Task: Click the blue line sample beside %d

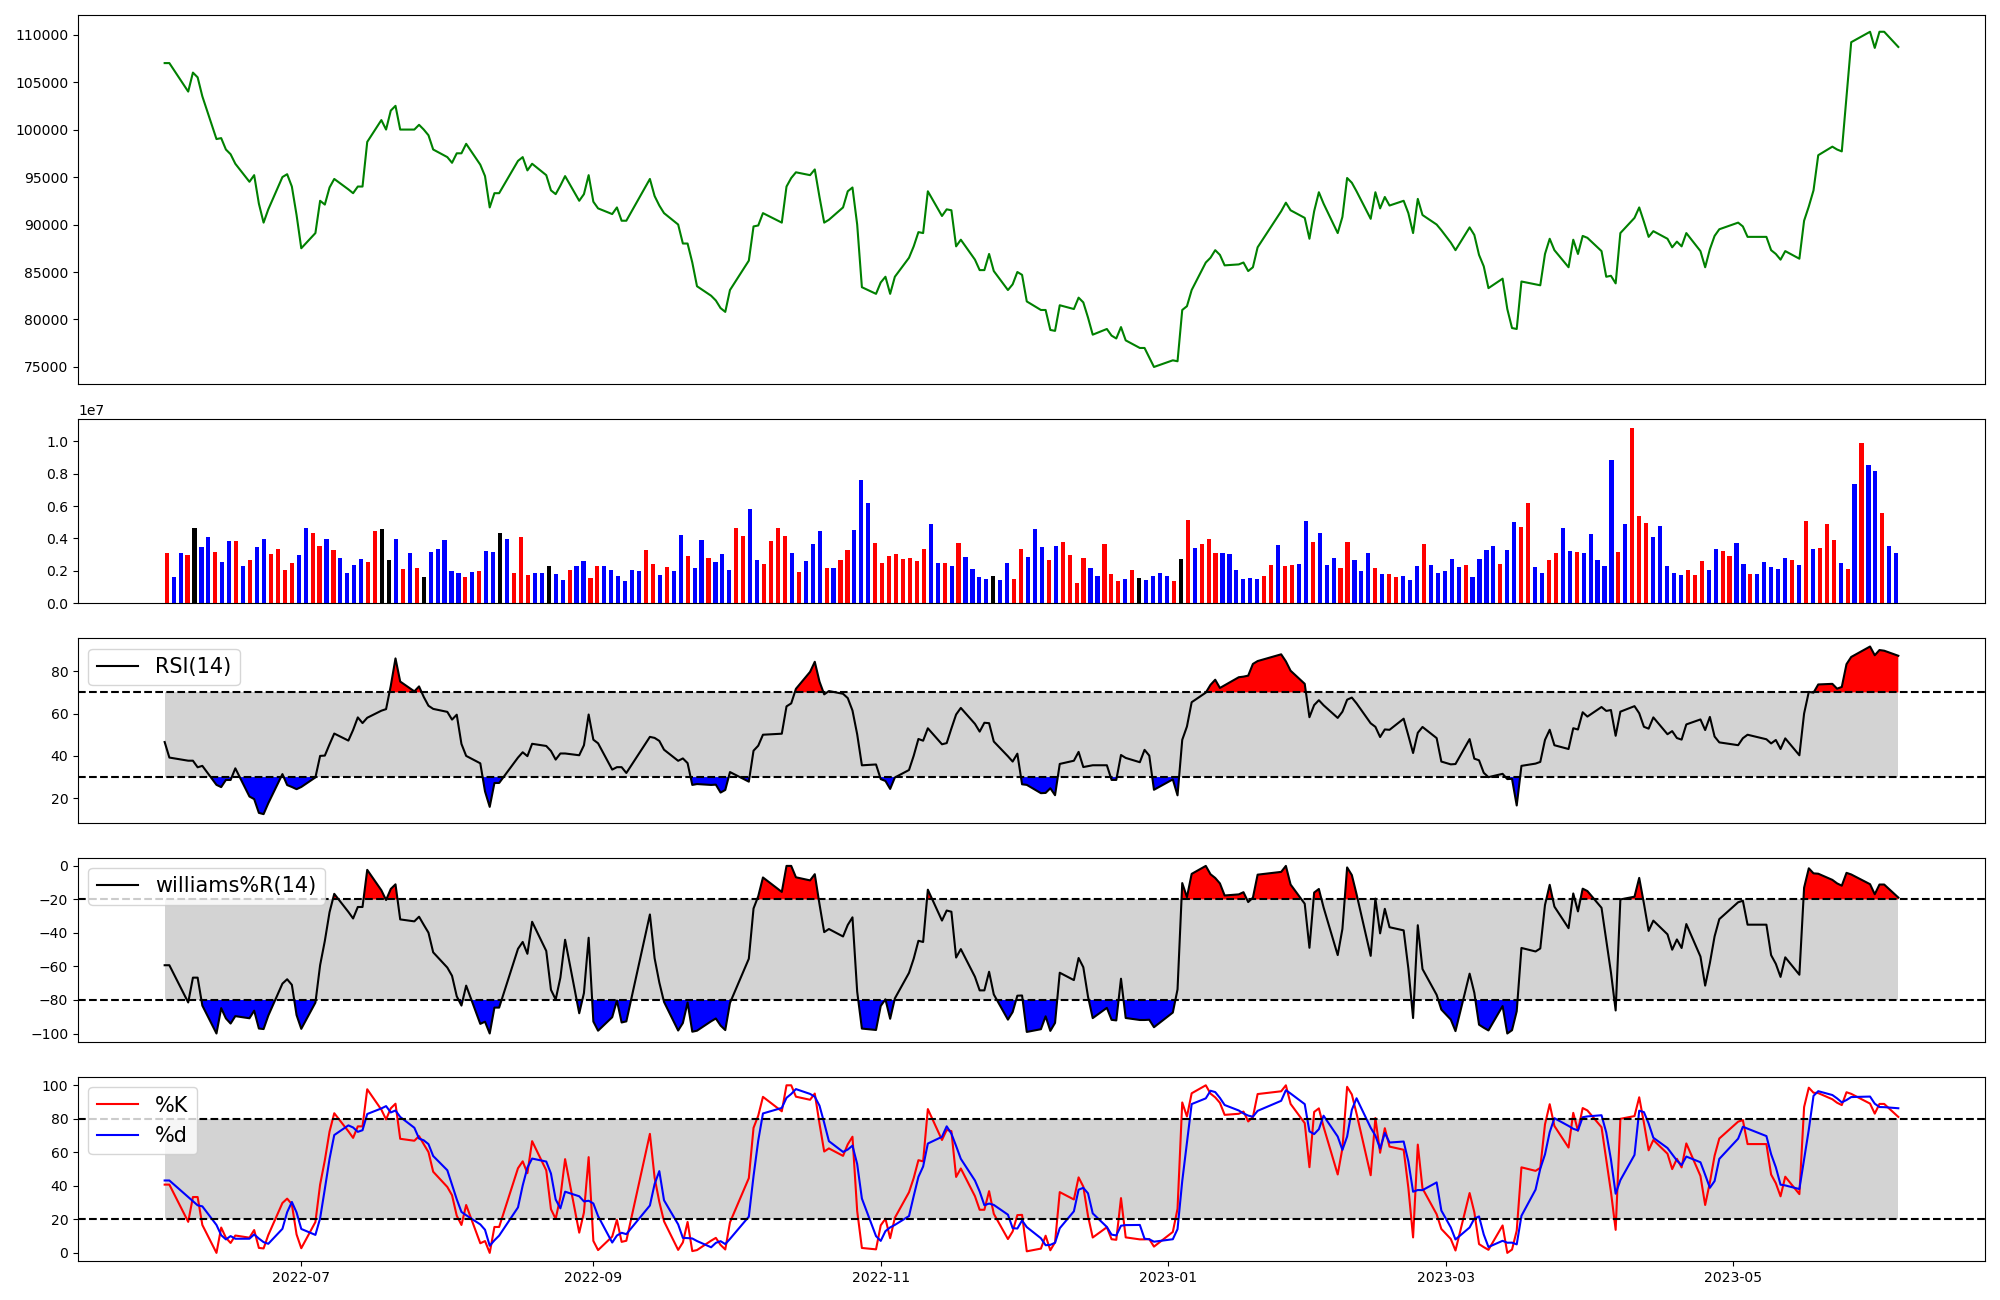Action: click(120, 1136)
